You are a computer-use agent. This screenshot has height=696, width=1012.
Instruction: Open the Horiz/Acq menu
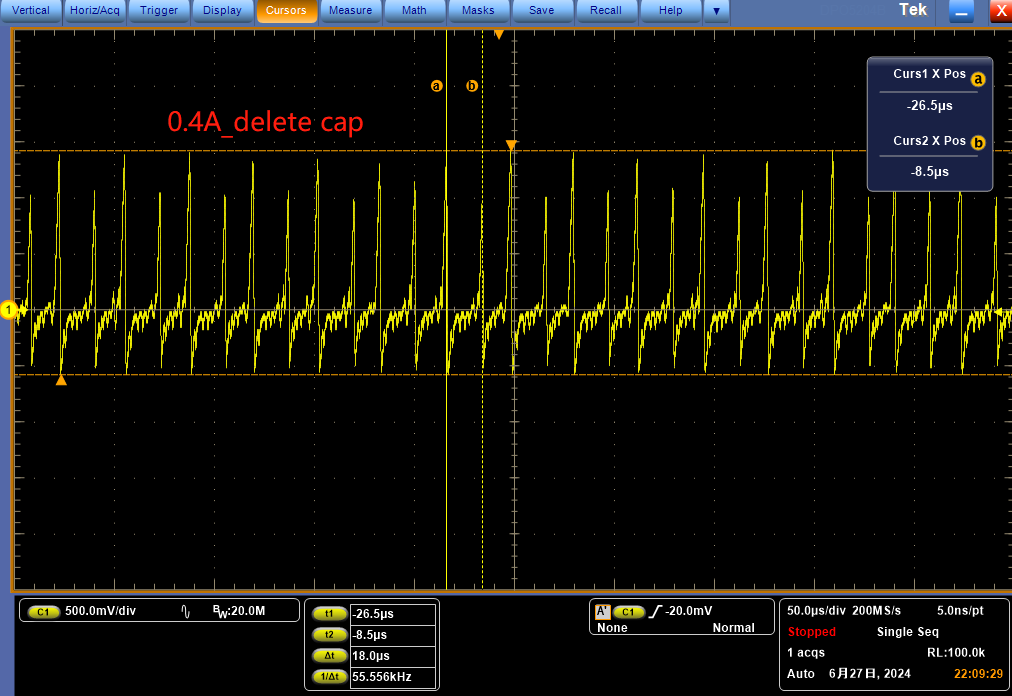point(95,10)
